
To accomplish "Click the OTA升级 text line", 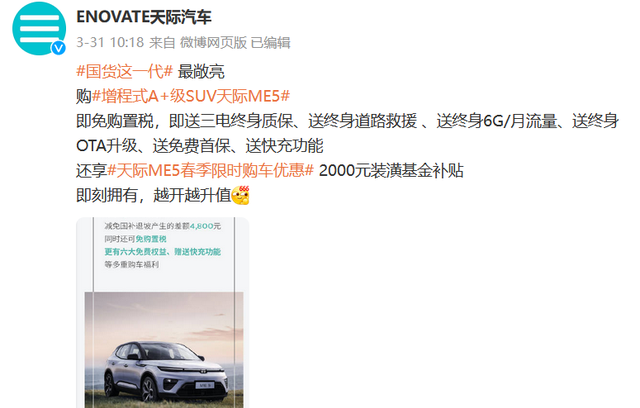I will click(x=200, y=146).
